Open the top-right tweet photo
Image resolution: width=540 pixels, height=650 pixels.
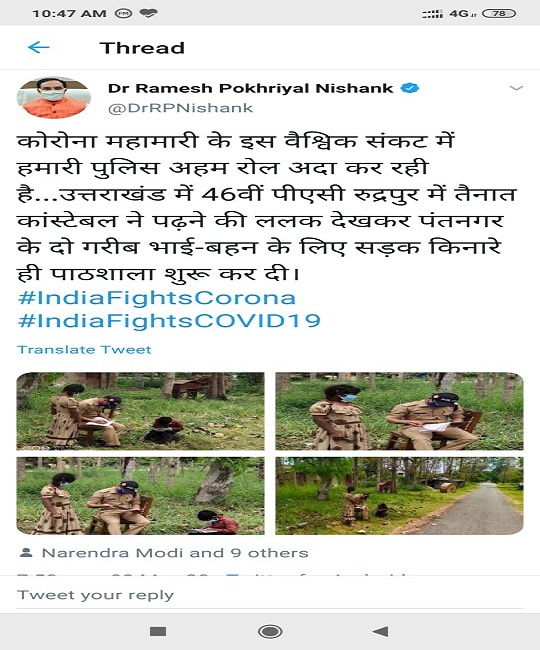(400, 411)
